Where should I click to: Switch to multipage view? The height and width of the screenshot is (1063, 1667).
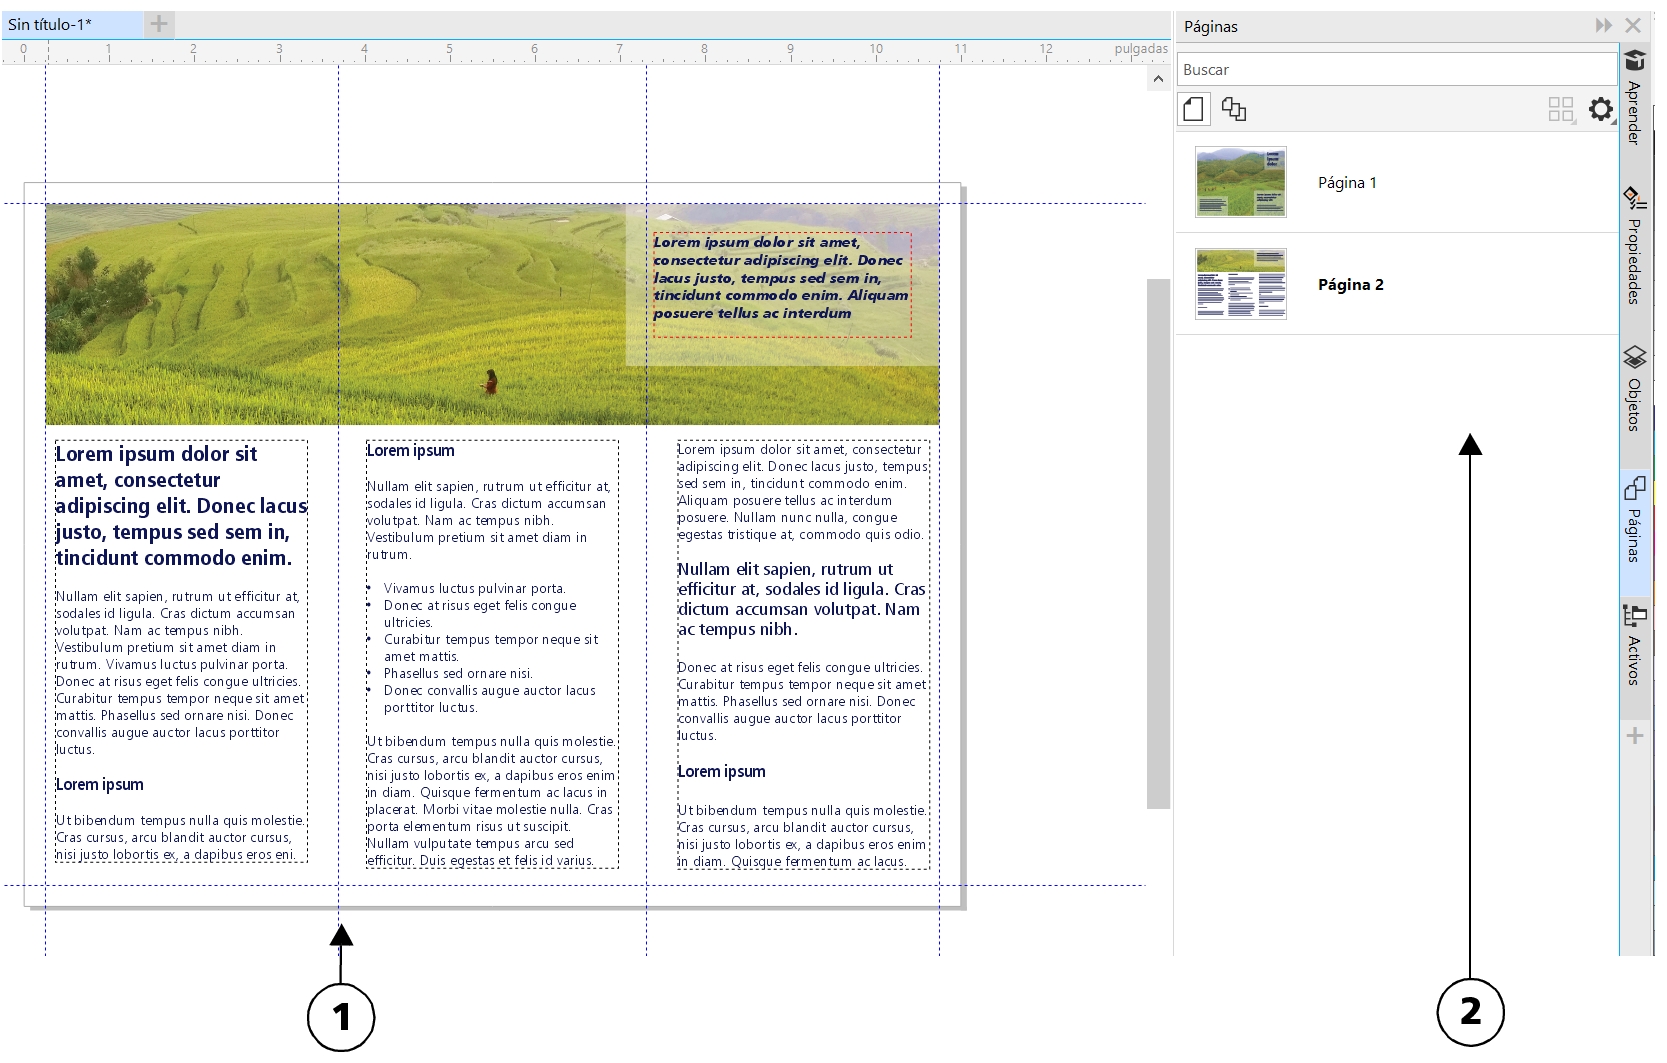1234,109
